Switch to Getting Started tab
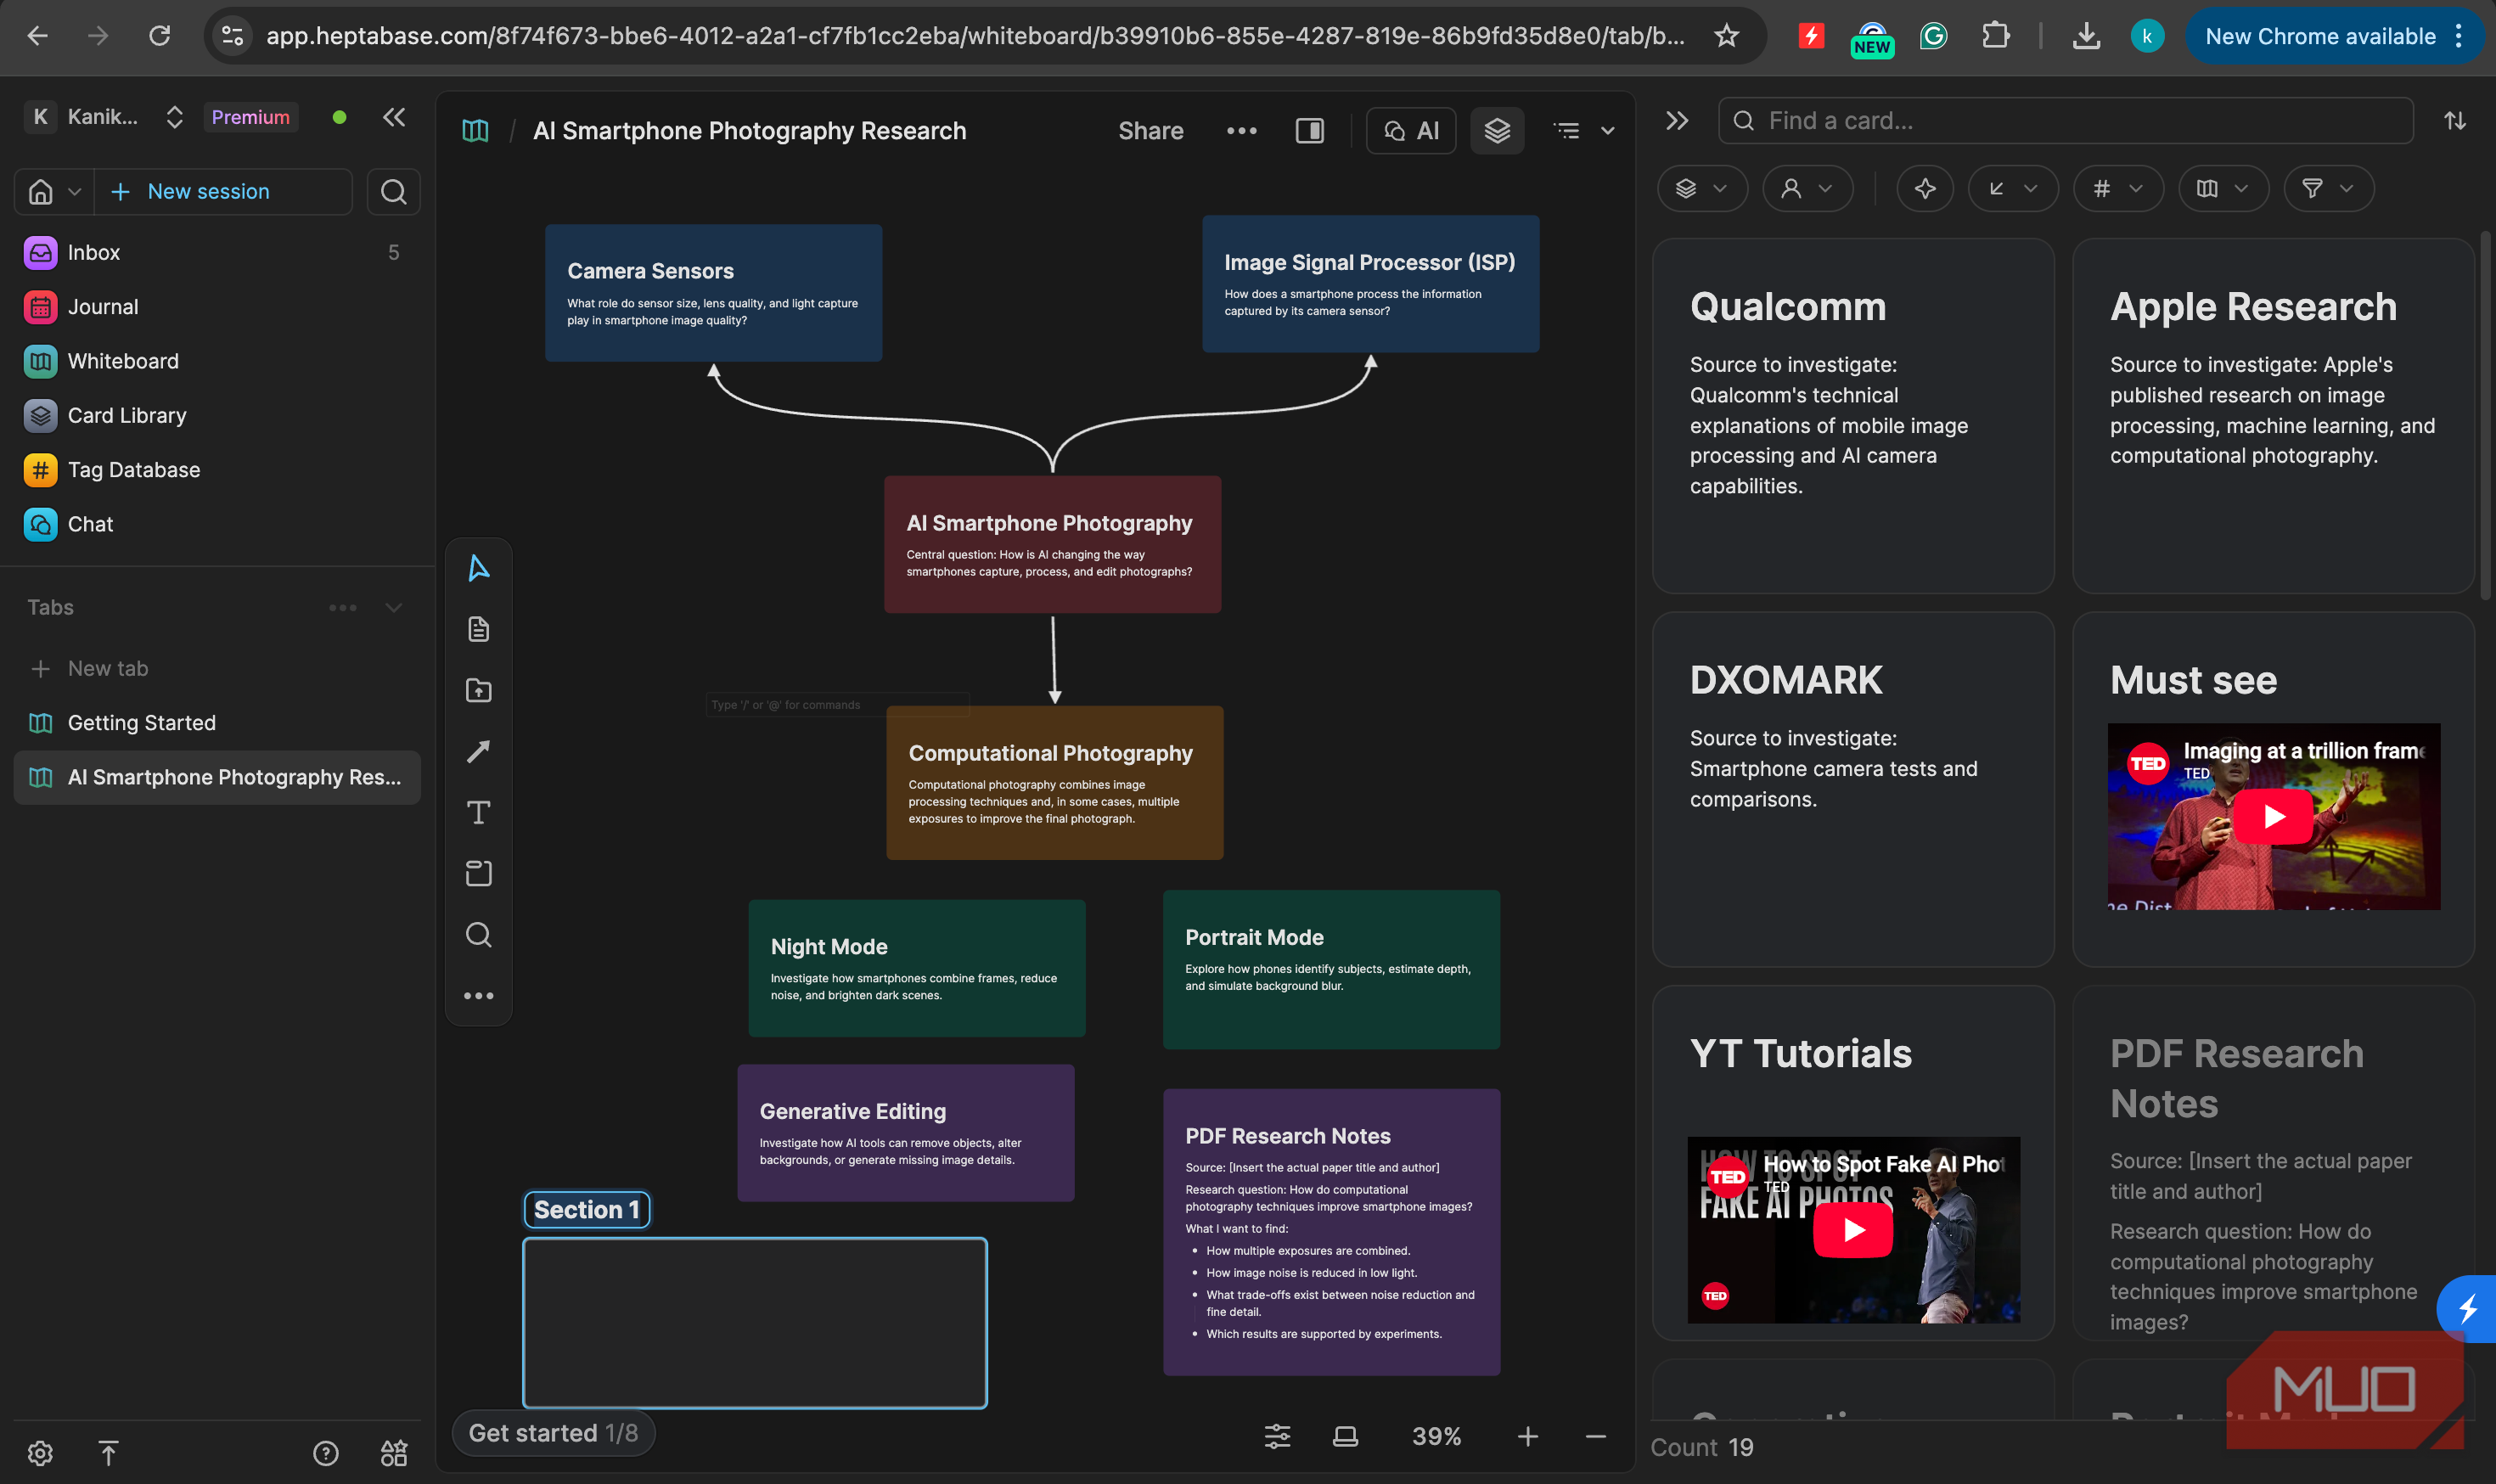2496x1484 pixels. pos(216,723)
